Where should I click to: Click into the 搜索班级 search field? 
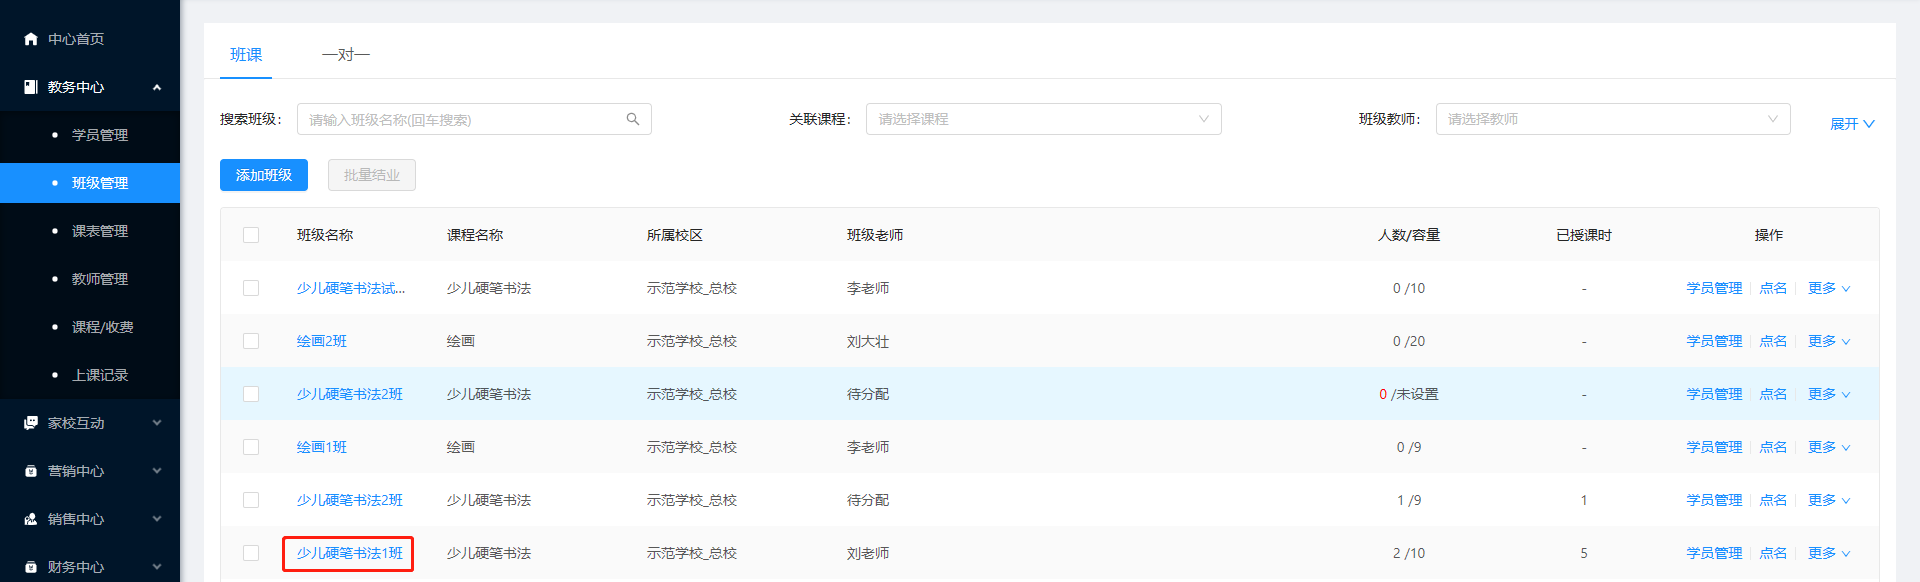(474, 119)
